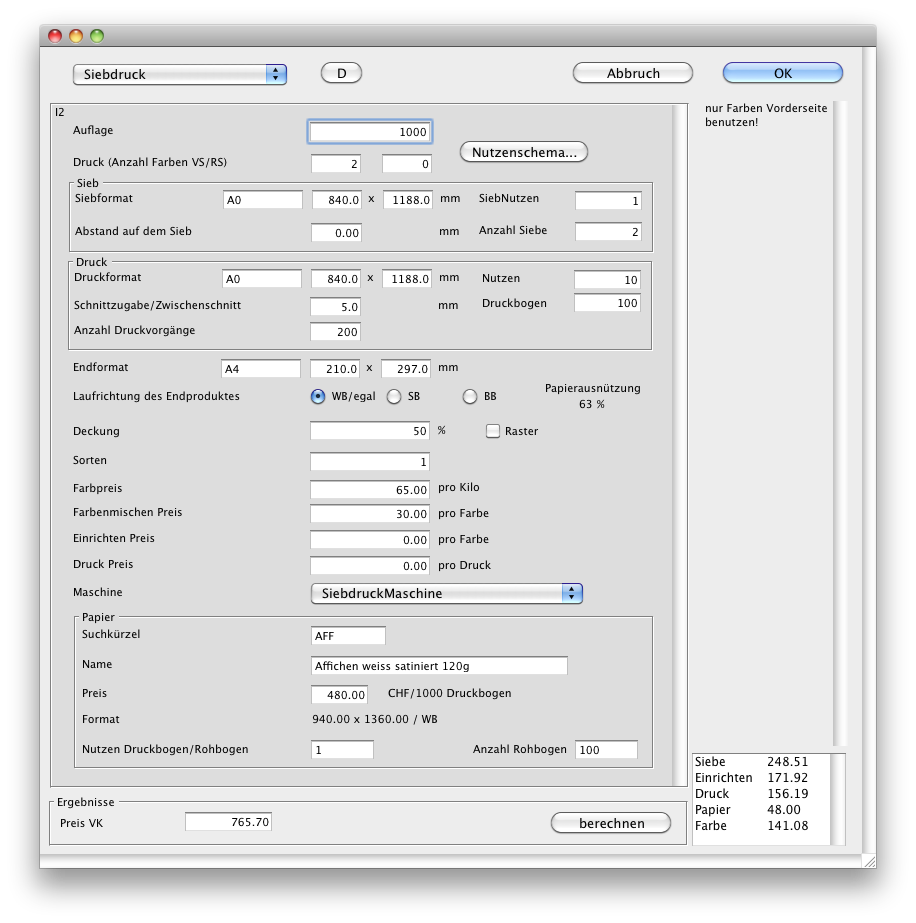
Task: Click the berechnen button
Action: click(611, 823)
